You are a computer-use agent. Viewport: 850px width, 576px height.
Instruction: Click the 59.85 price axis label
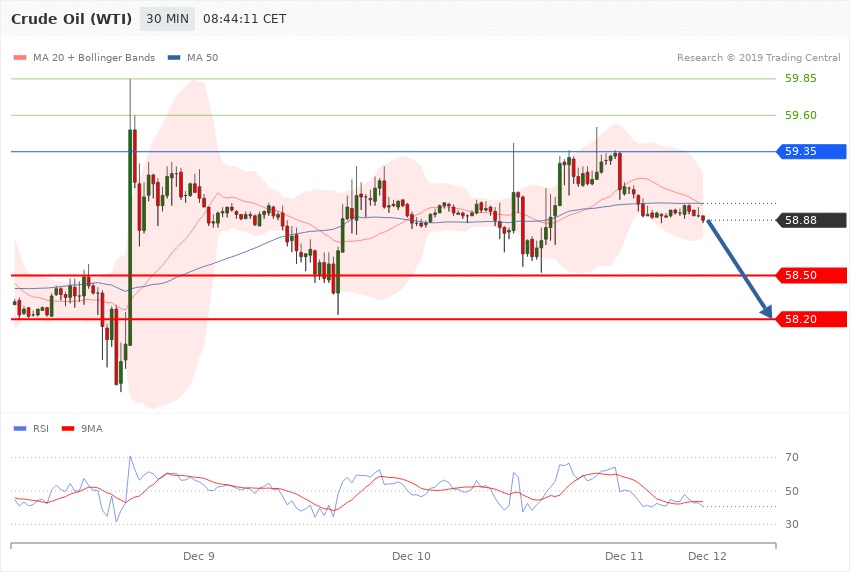pyautogui.click(x=801, y=79)
